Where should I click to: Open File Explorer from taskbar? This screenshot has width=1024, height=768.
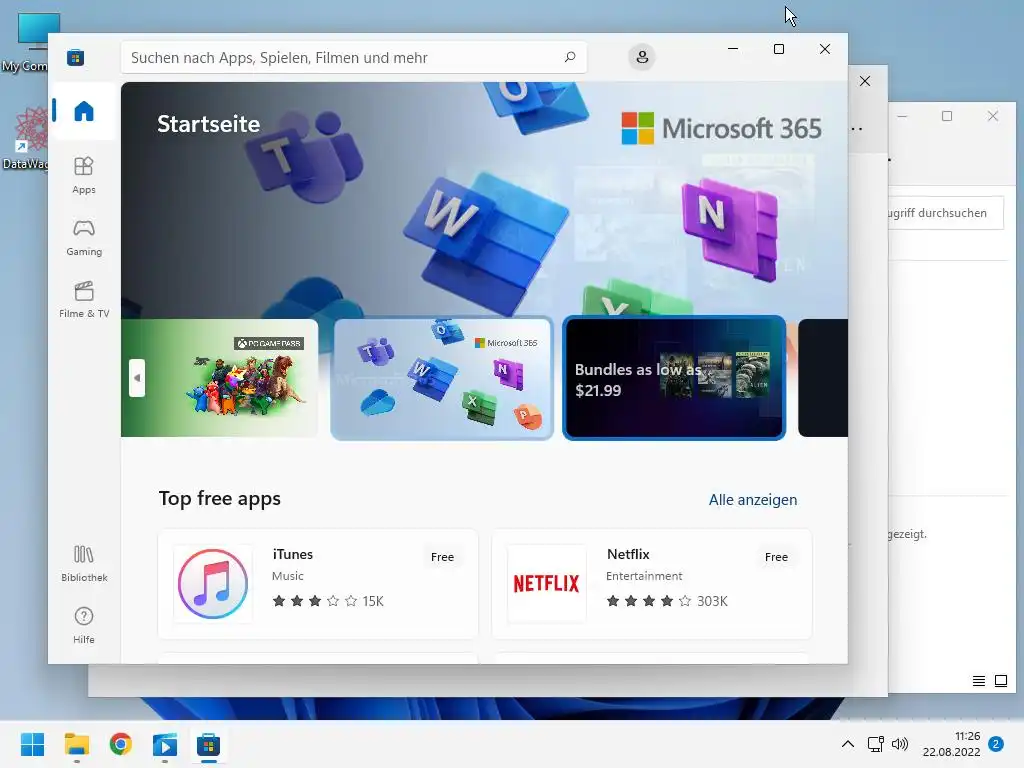[76, 744]
